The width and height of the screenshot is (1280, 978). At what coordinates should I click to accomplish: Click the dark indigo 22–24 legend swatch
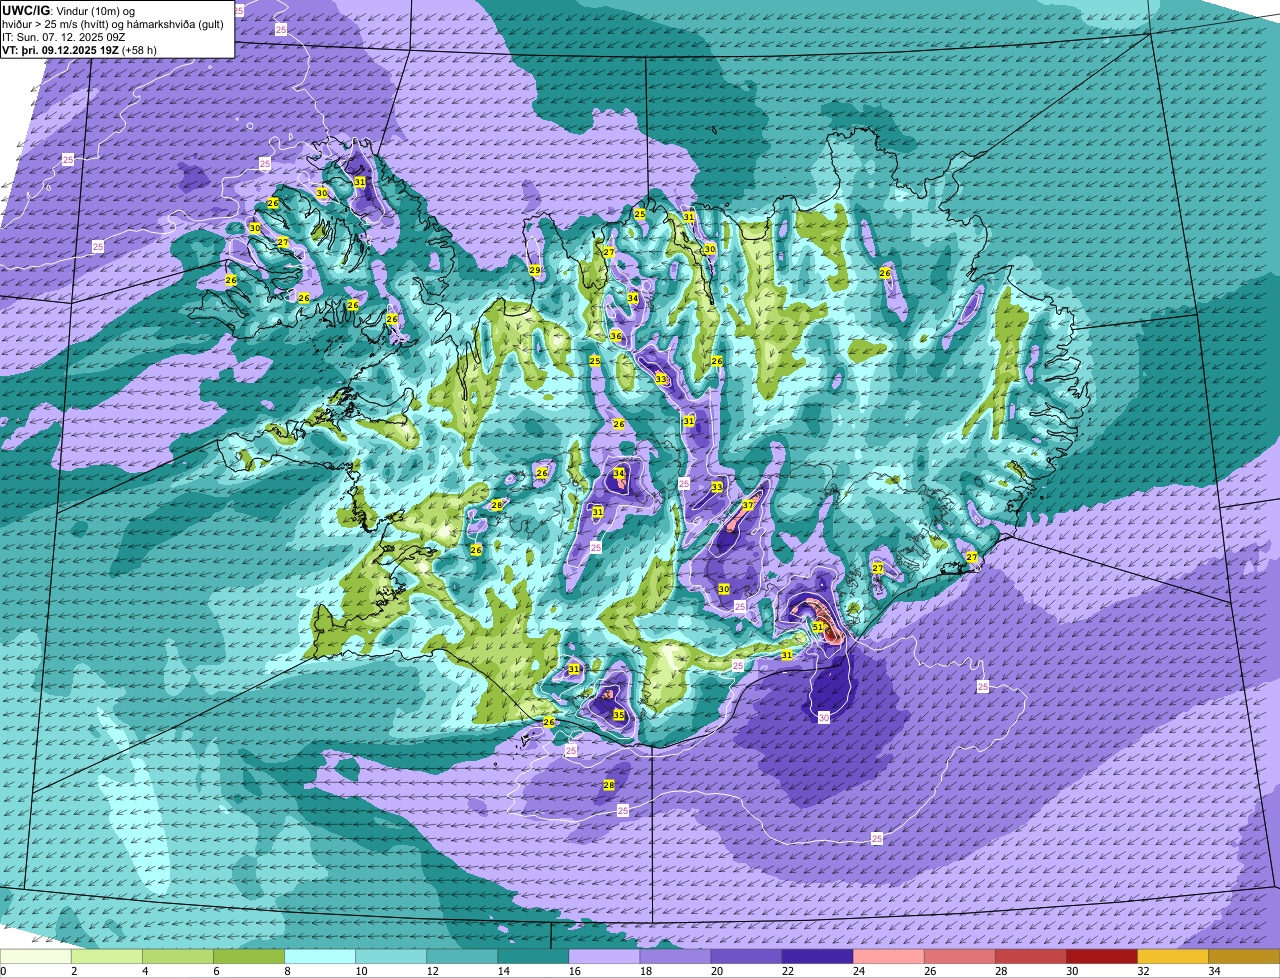[x=817, y=957]
